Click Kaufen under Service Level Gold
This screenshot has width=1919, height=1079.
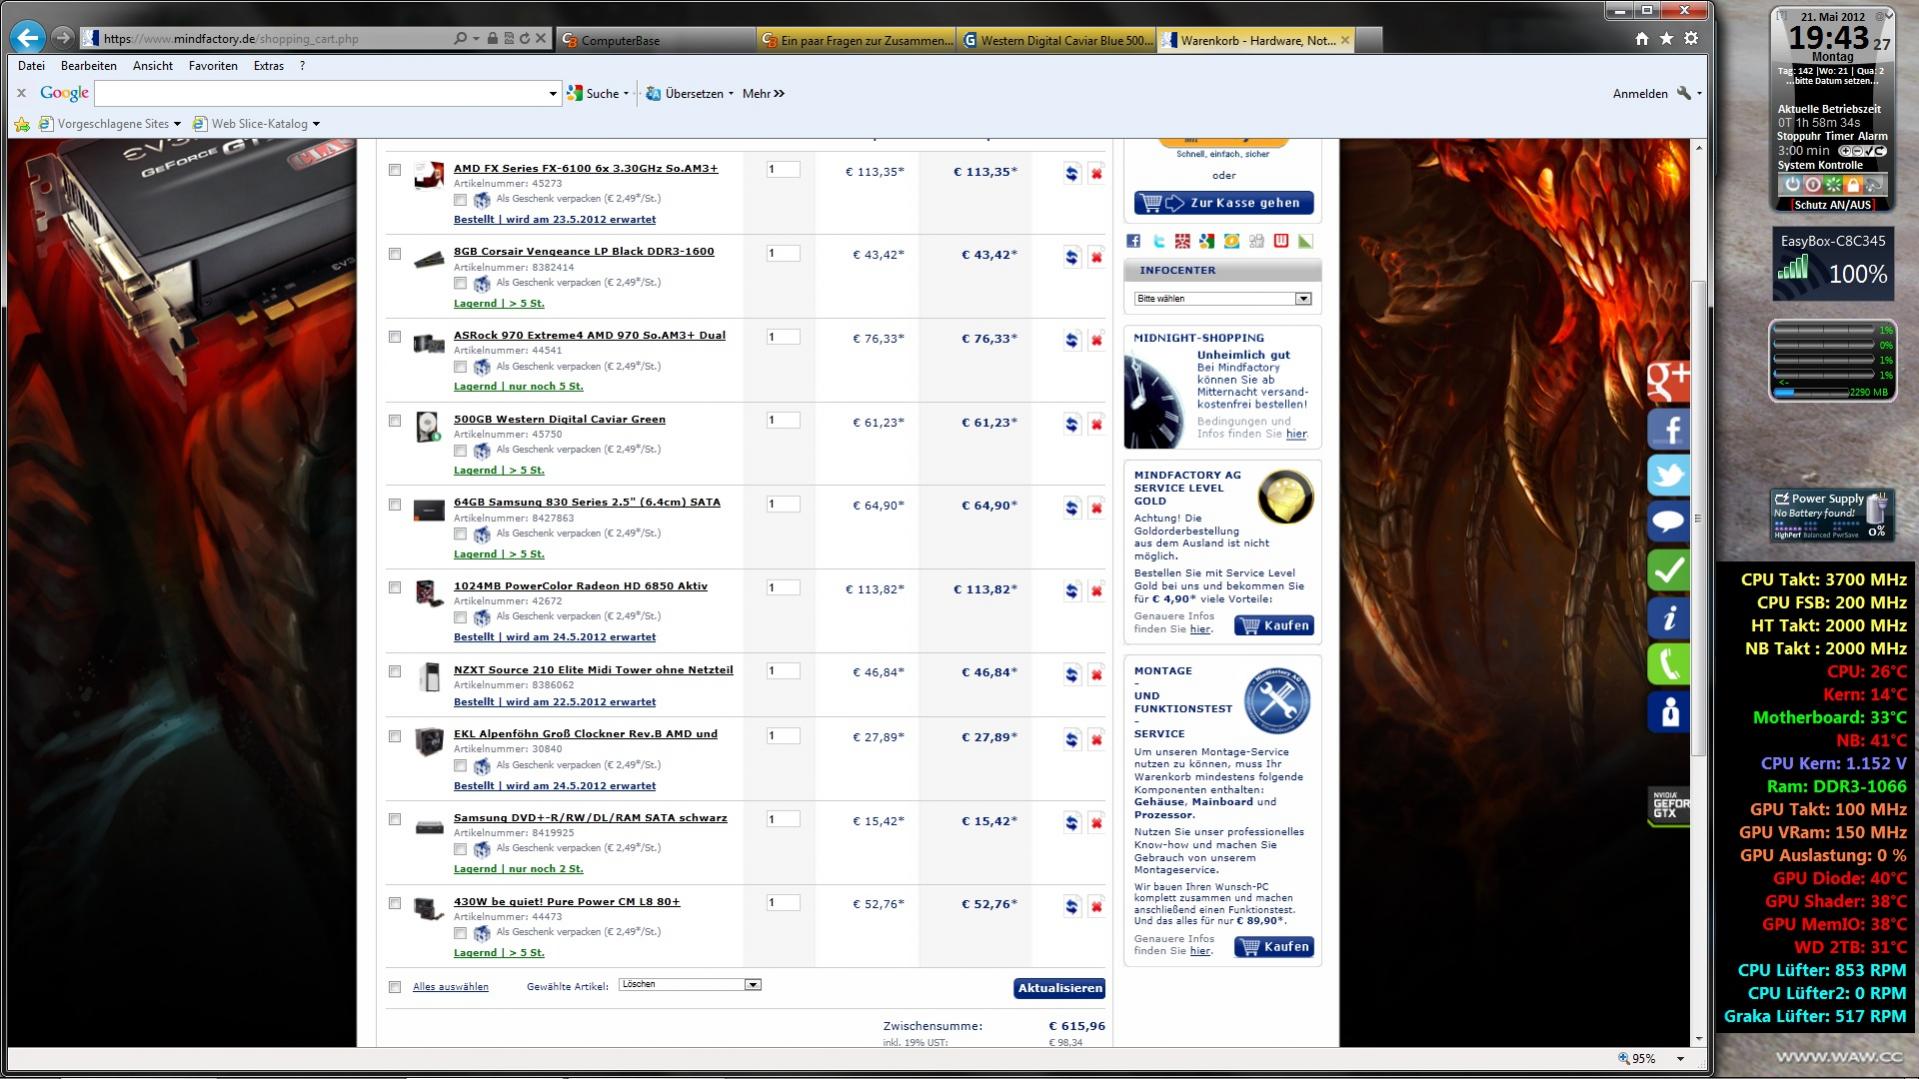tap(1274, 626)
